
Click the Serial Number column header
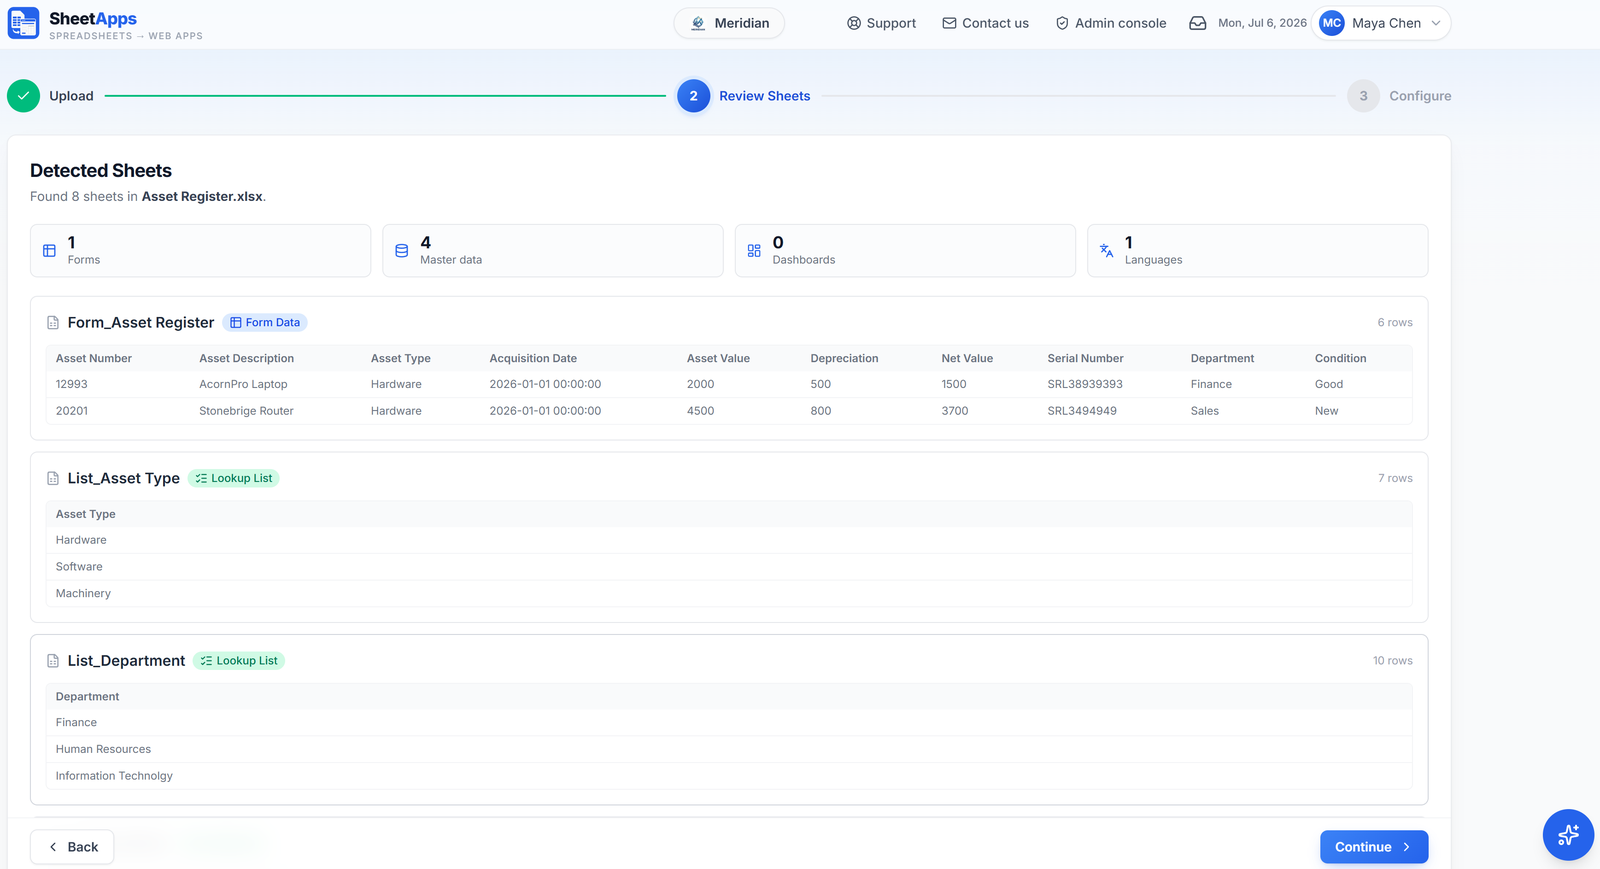pyautogui.click(x=1085, y=358)
